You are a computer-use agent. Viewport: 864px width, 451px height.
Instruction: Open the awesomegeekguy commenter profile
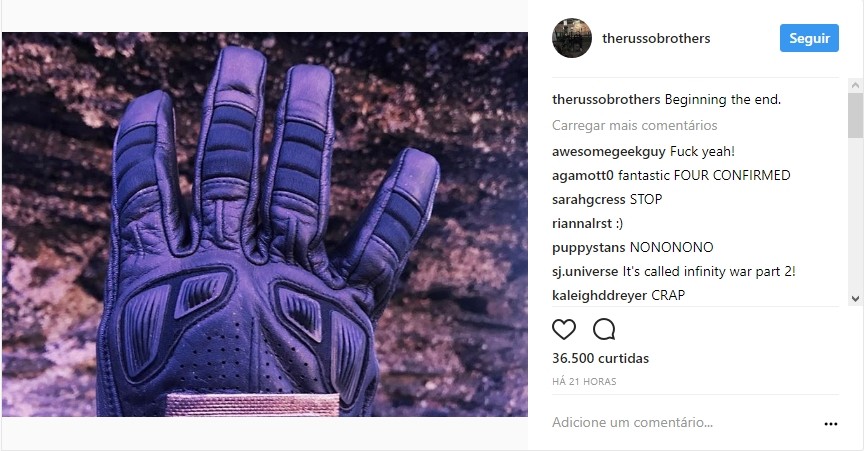coord(609,152)
